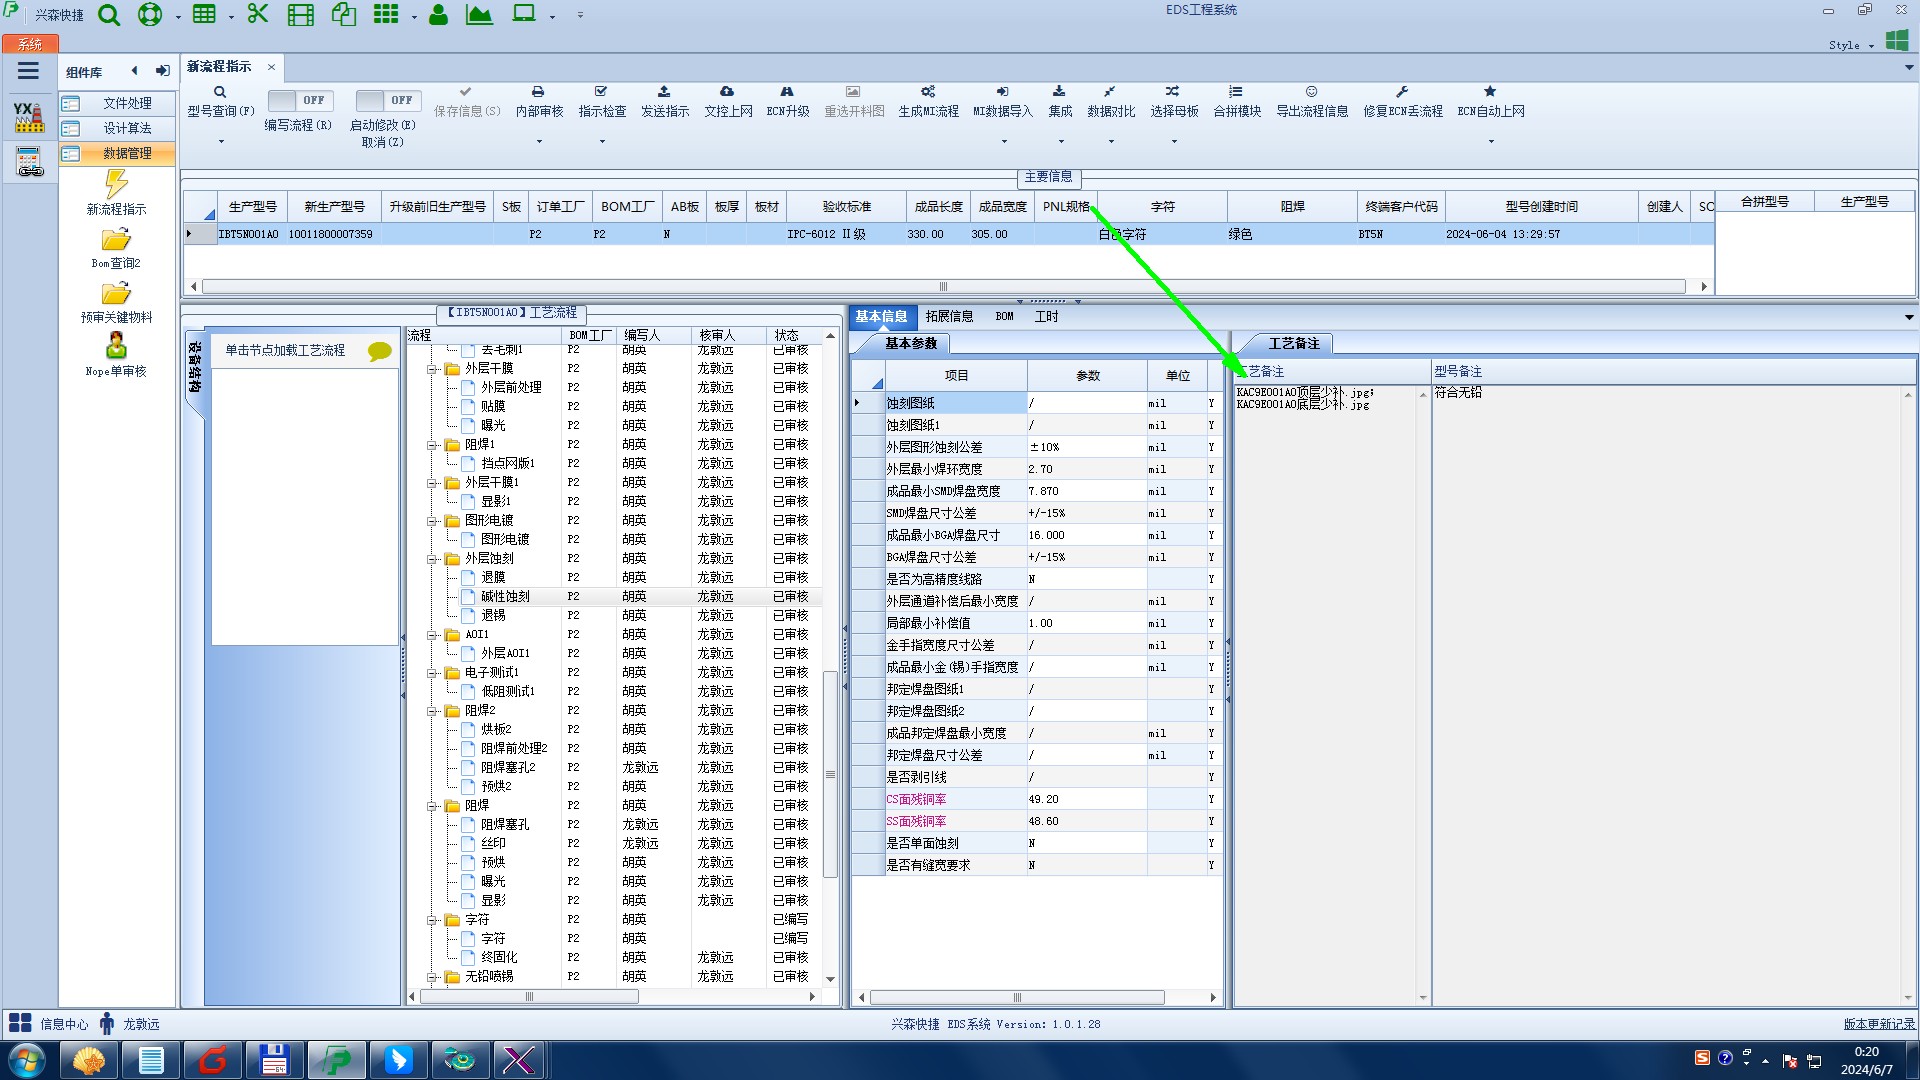Open 发送指示 toolbar icon
The width and height of the screenshot is (1920, 1080).
pos(664,92)
